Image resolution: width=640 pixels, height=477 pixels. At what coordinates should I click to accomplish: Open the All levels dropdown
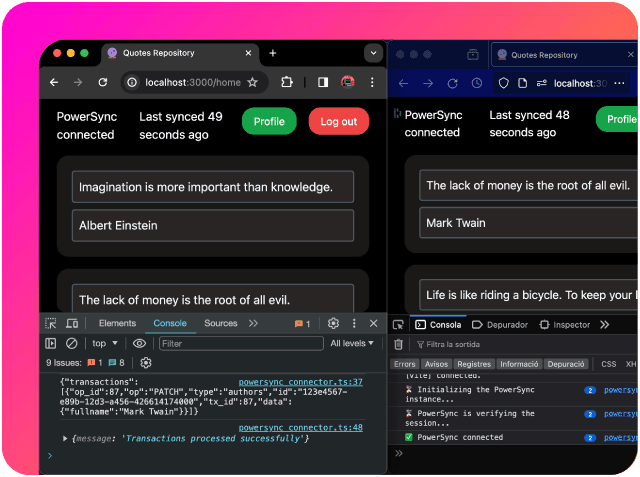pos(352,344)
